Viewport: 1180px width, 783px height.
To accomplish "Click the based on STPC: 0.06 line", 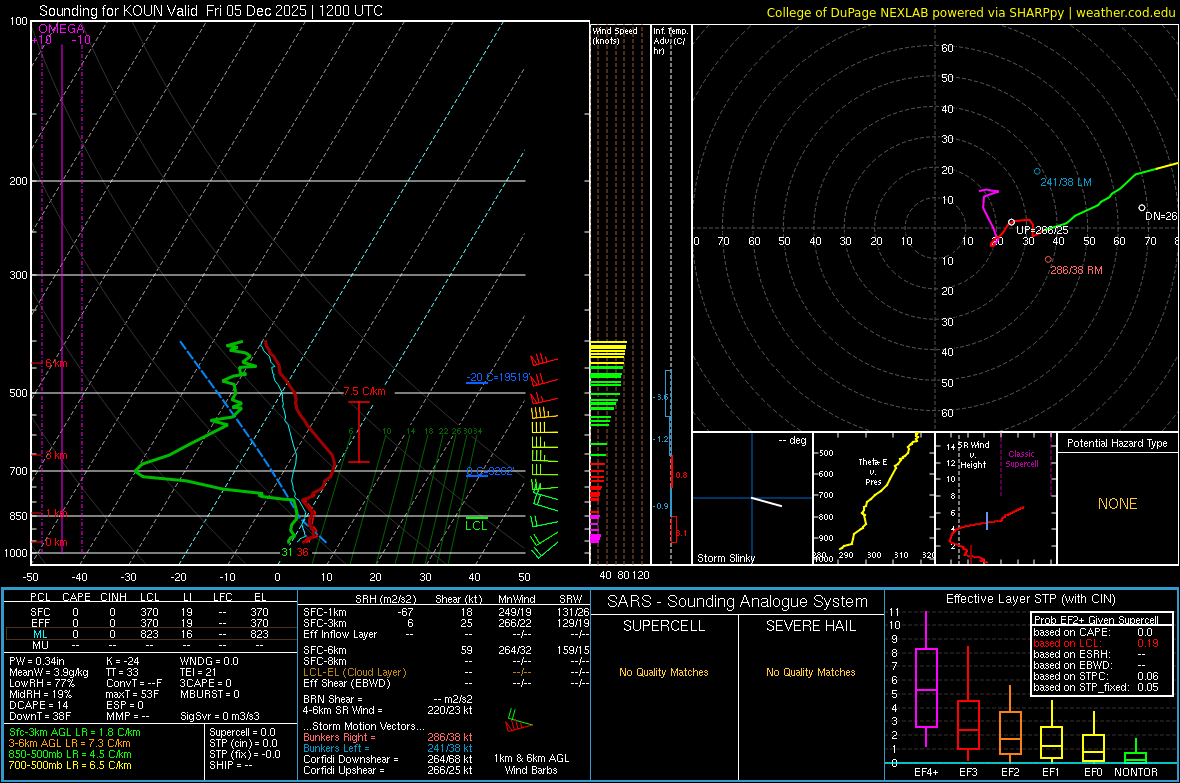I will coord(1096,676).
